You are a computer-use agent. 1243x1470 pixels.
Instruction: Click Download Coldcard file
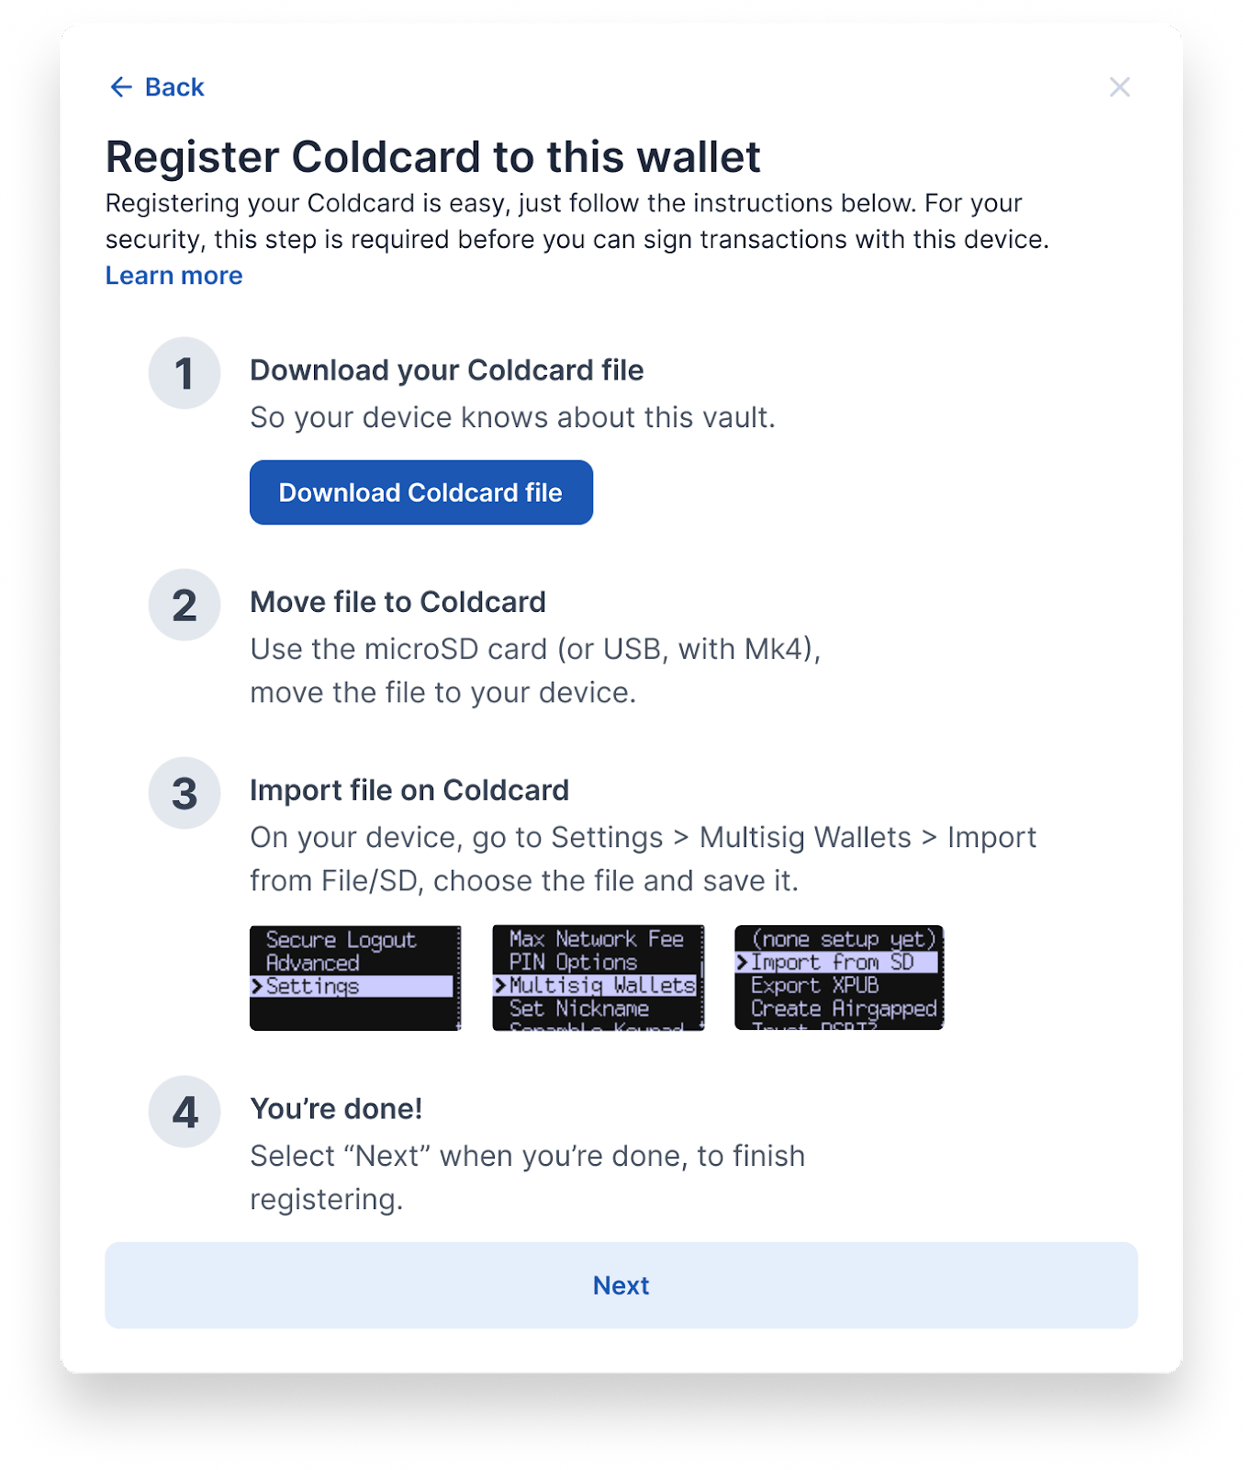pyautogui.click(x=421, y=492)
